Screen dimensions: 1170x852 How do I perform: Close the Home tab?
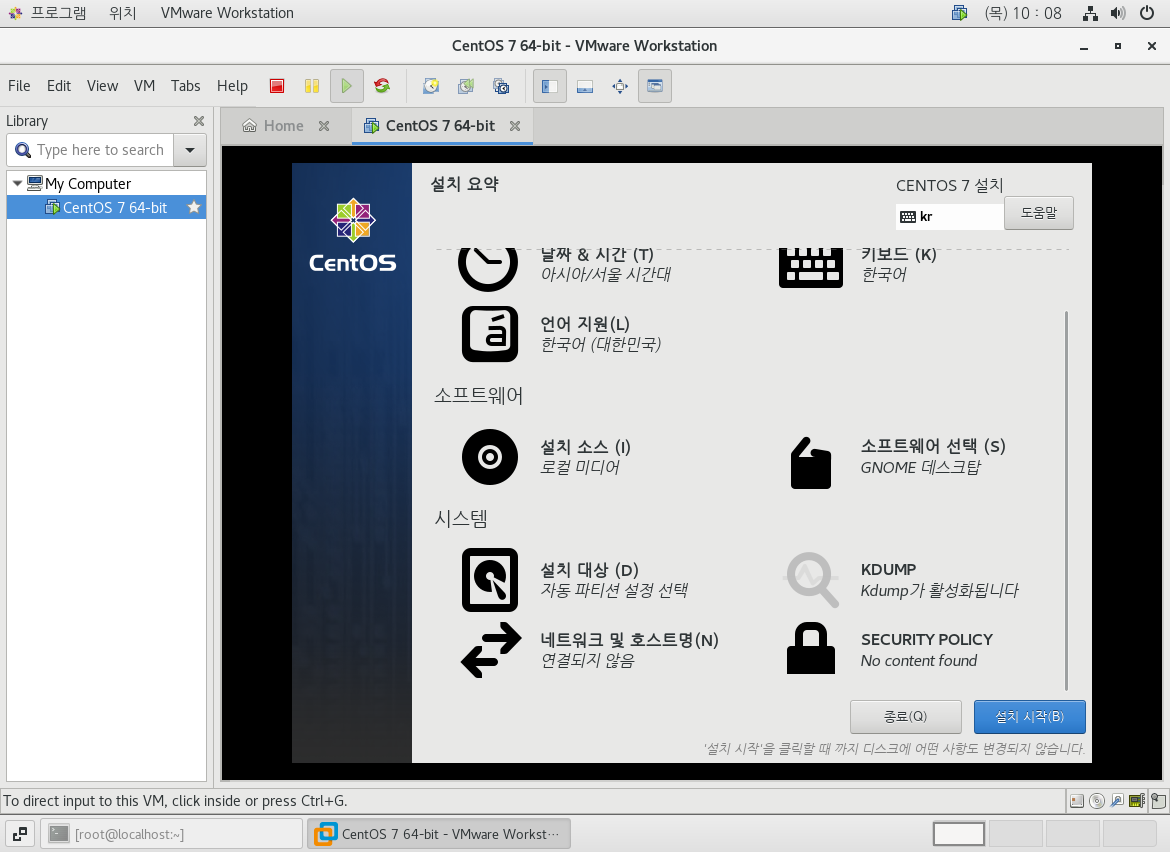(324, 126)
